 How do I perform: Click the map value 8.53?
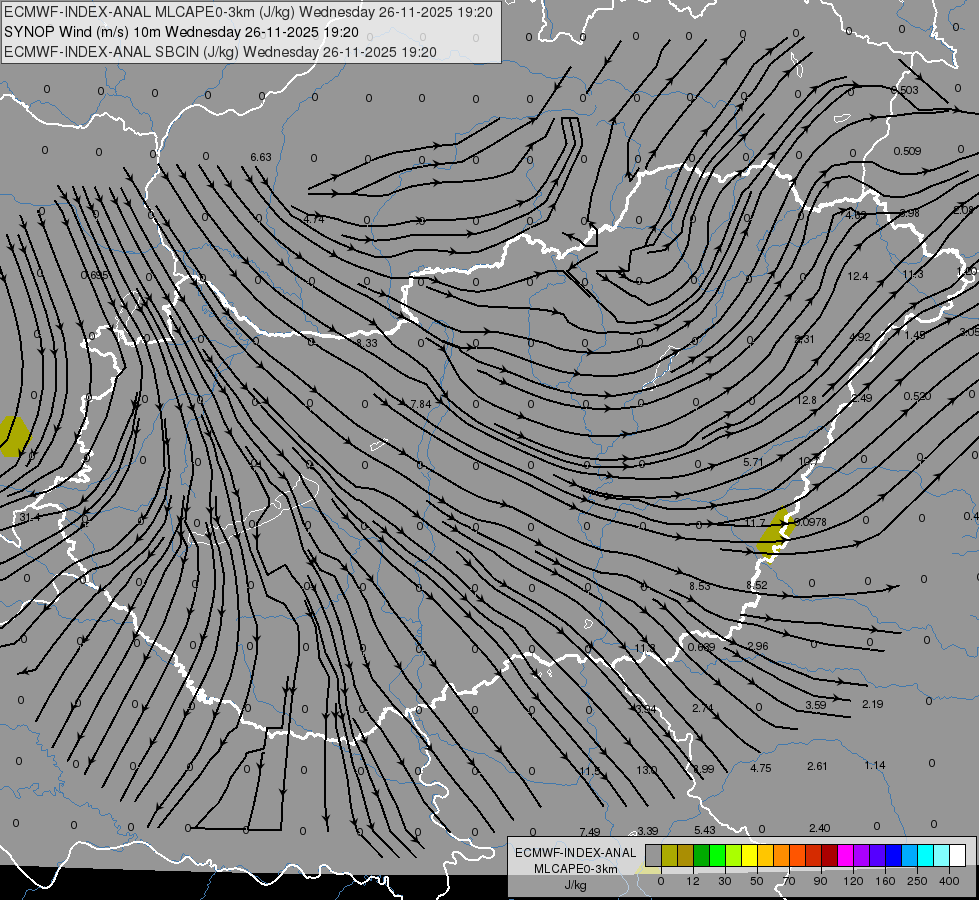click(700, 586)
